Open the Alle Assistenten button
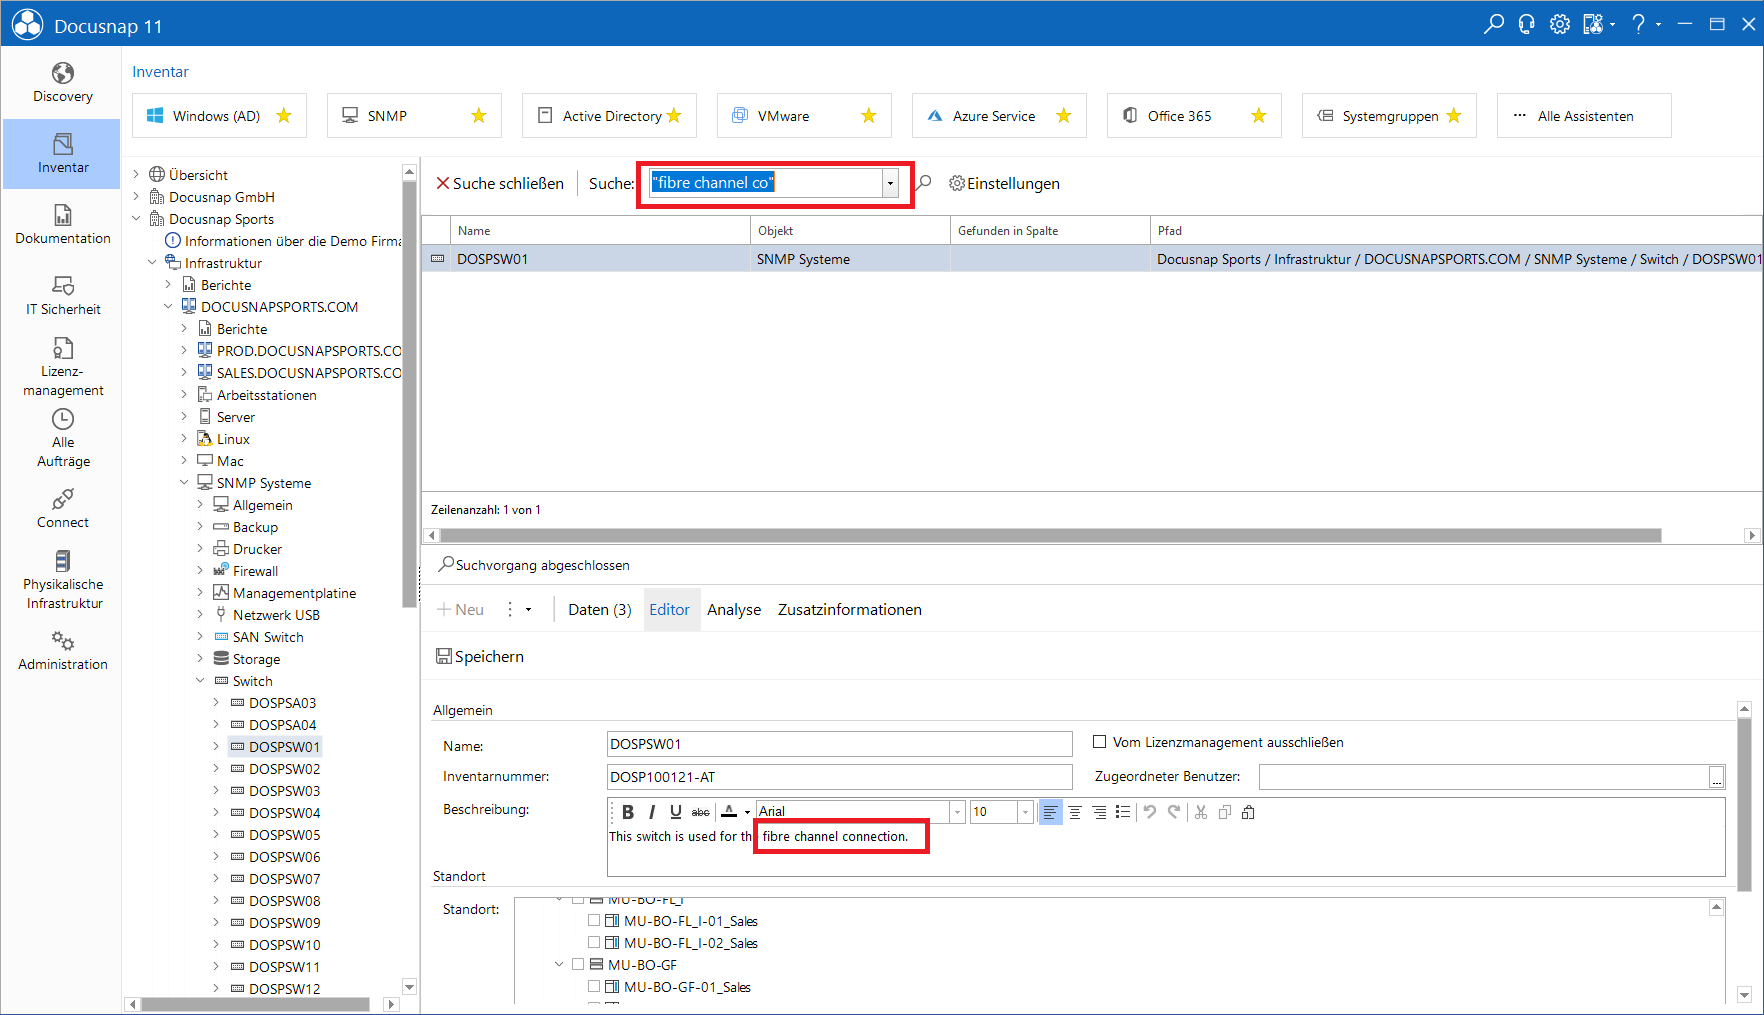1764x1015 pixels. pyautogui.click(x=1584, y=116)
